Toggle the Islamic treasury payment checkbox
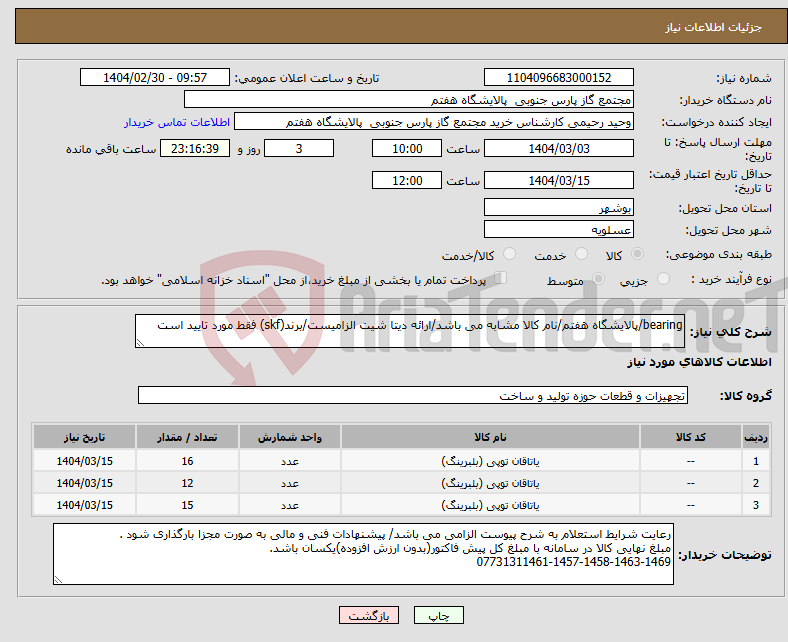Image resolution: width=788 pixels, height=642 pixels. tap(501, 278)
